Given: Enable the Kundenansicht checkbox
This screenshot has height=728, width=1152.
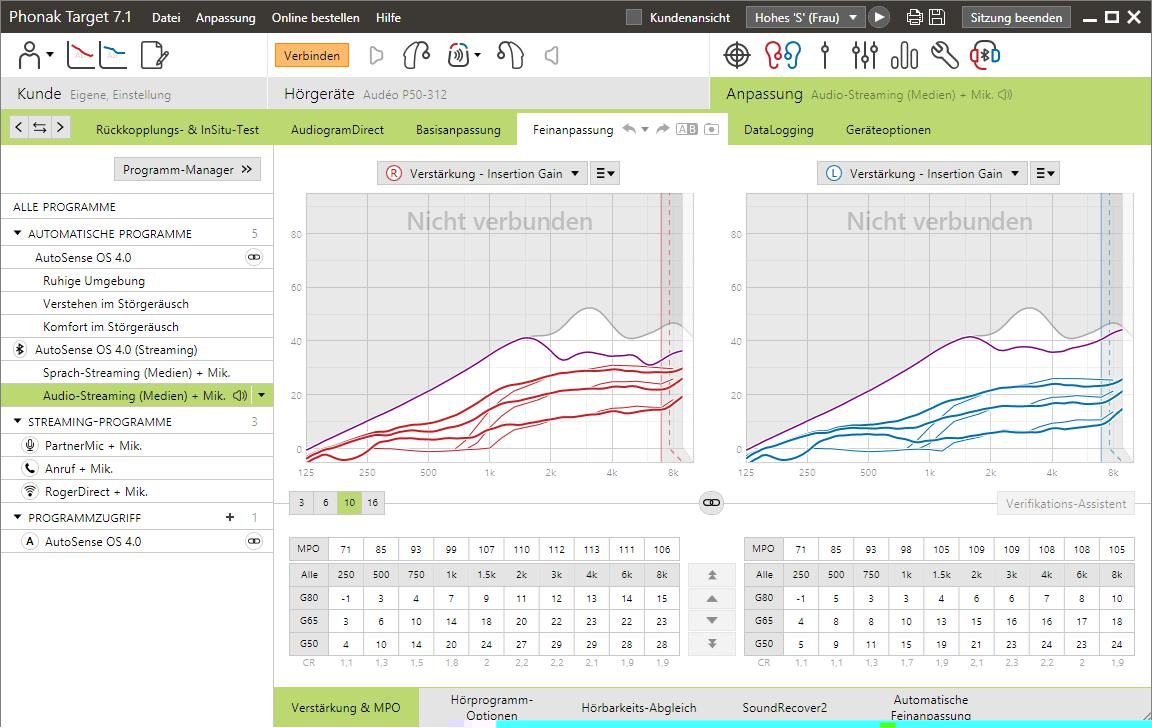Looking at the screenshot, I should coord(634,18).
